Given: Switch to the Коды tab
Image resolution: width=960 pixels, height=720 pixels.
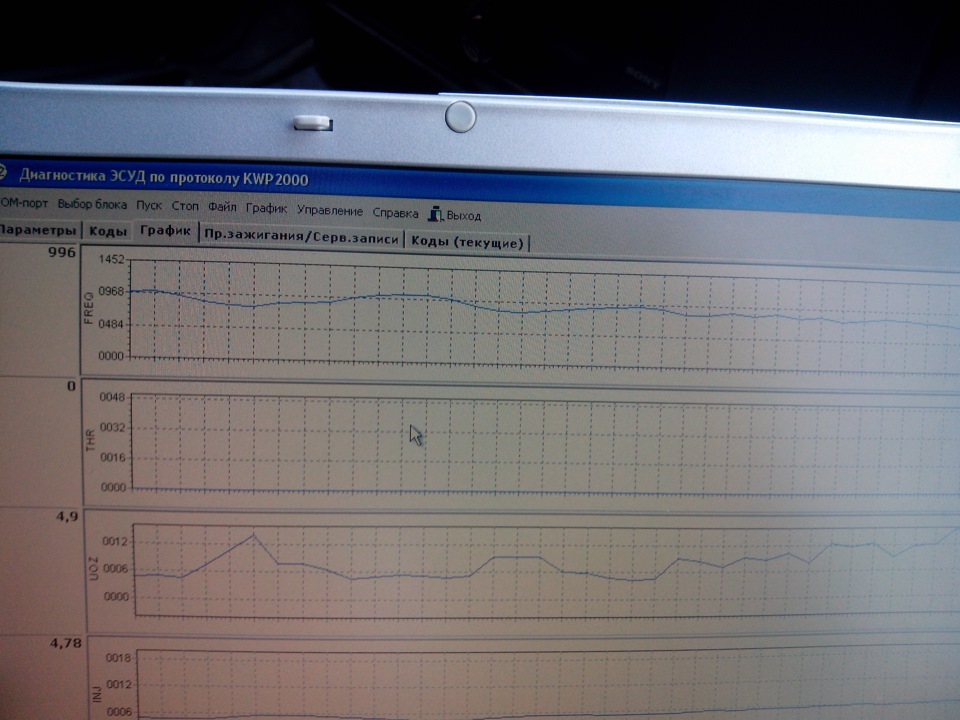Looking at the screenshot, I should point(108,231).
